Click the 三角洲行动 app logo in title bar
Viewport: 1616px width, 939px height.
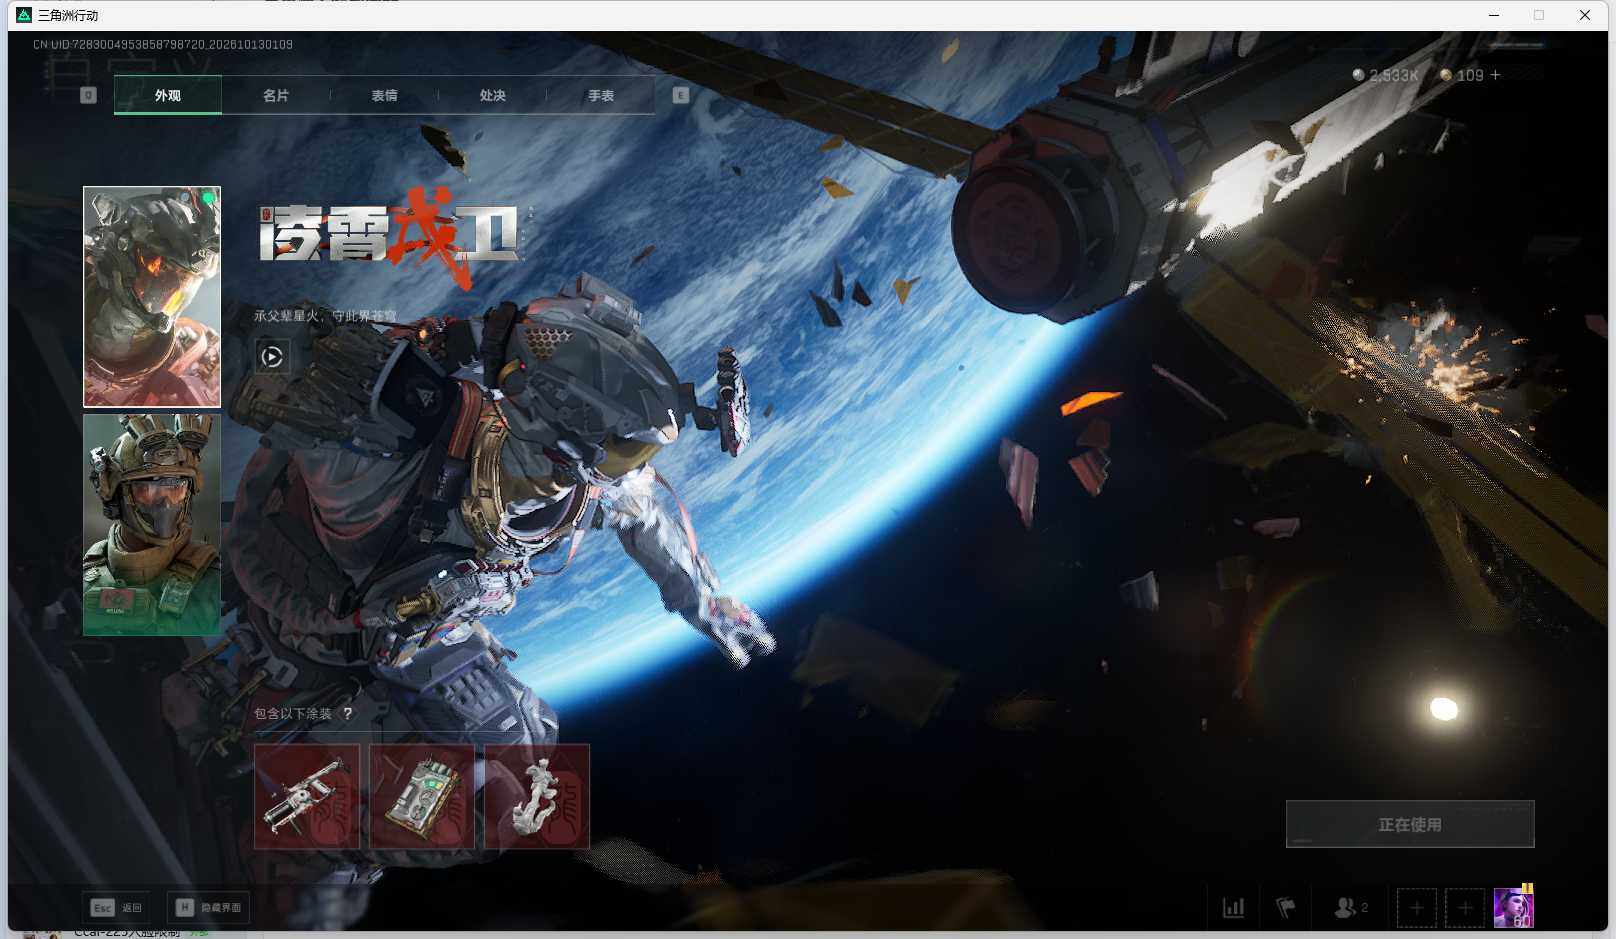[24, 15]
